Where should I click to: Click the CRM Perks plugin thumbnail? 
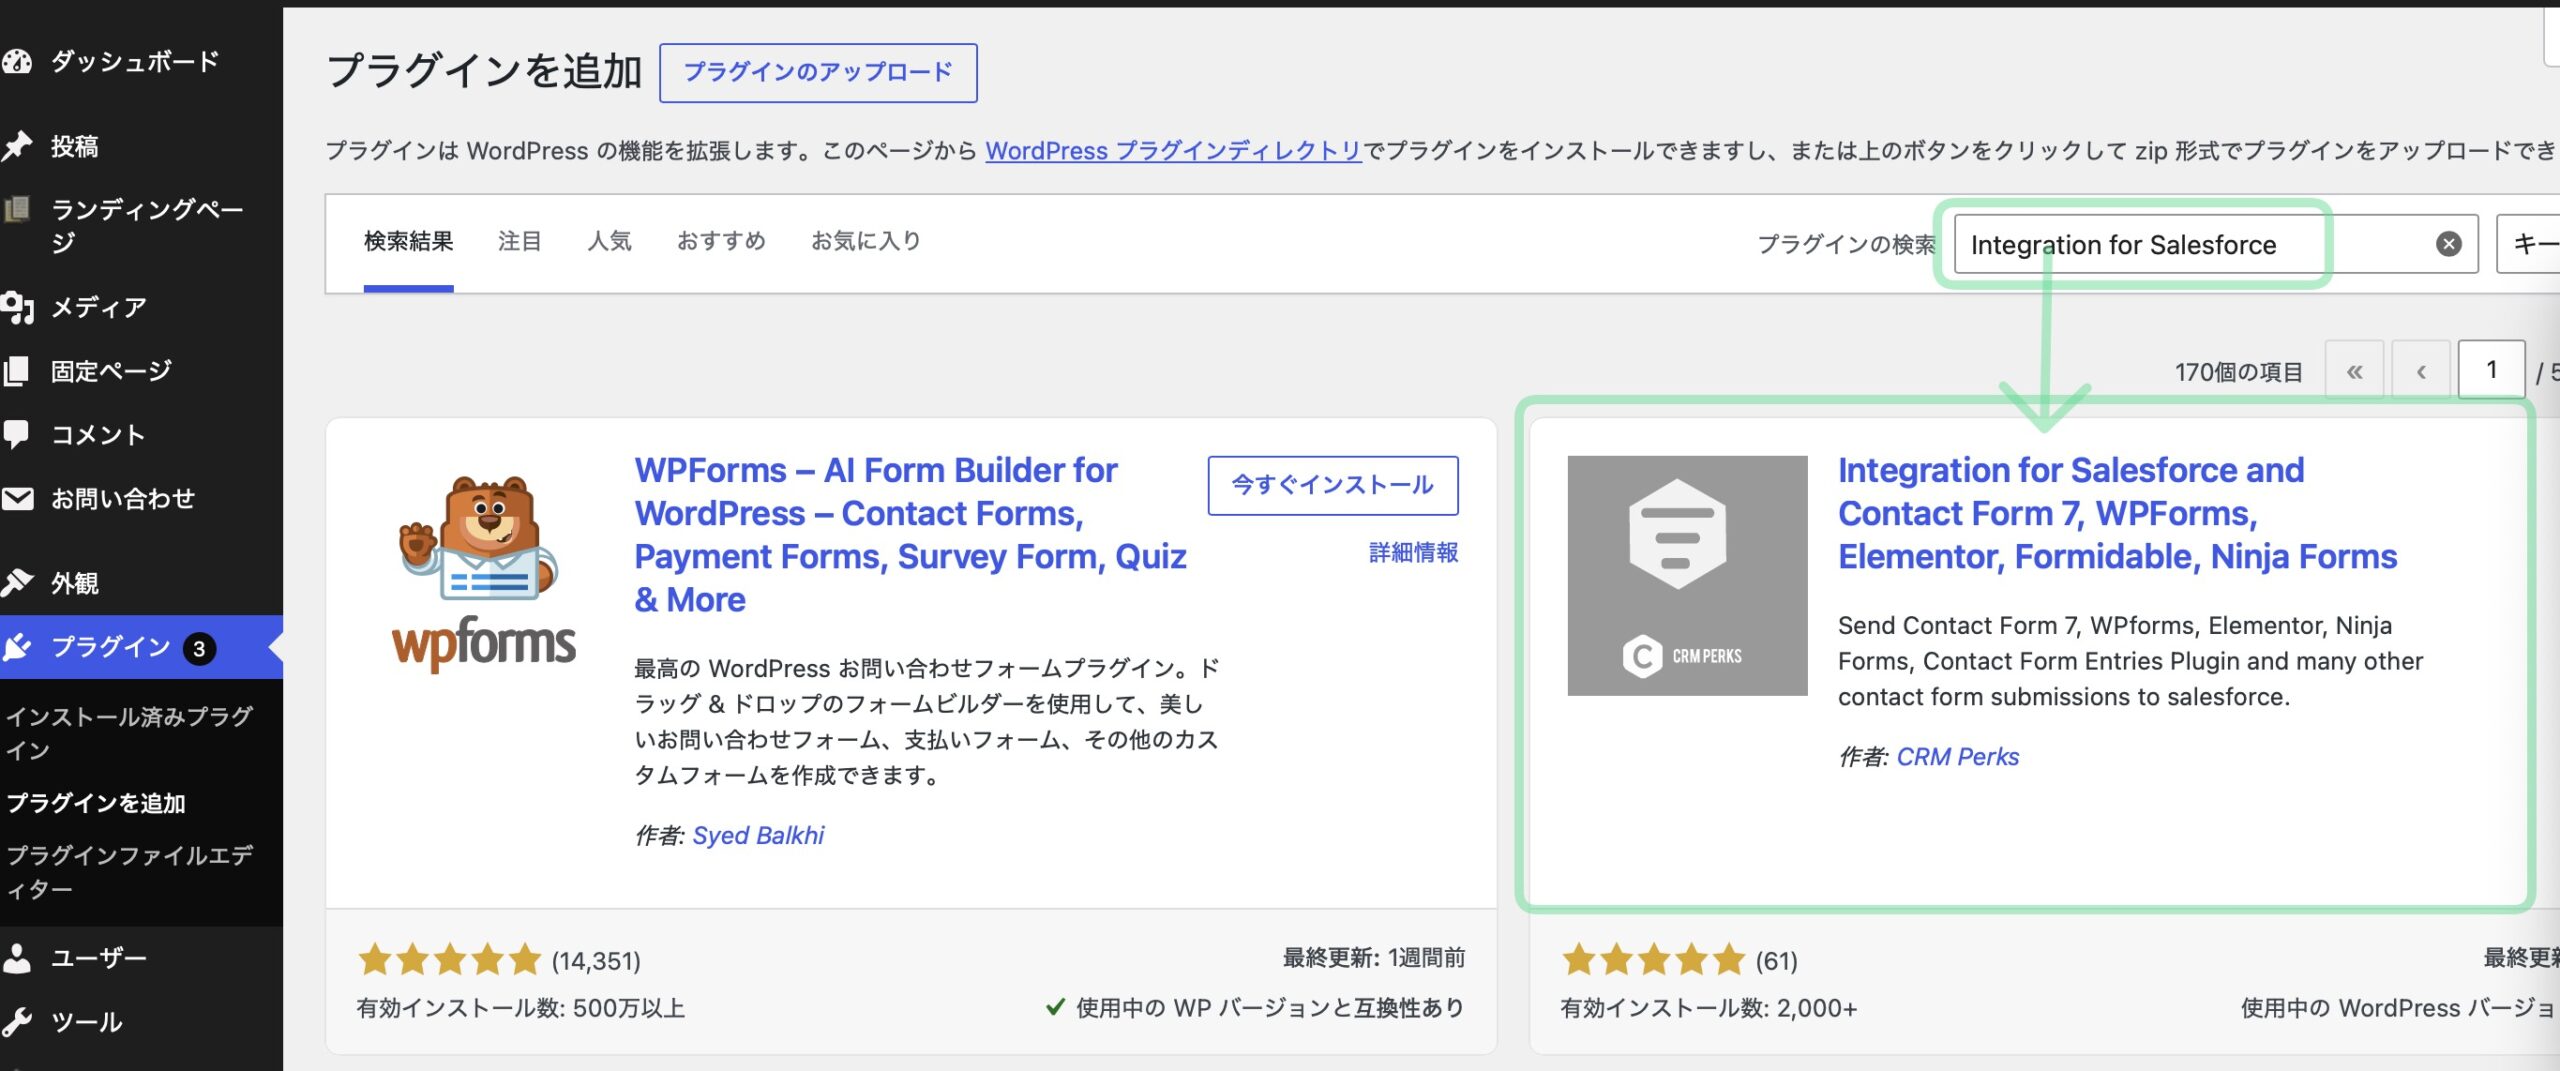[1687, 575]
